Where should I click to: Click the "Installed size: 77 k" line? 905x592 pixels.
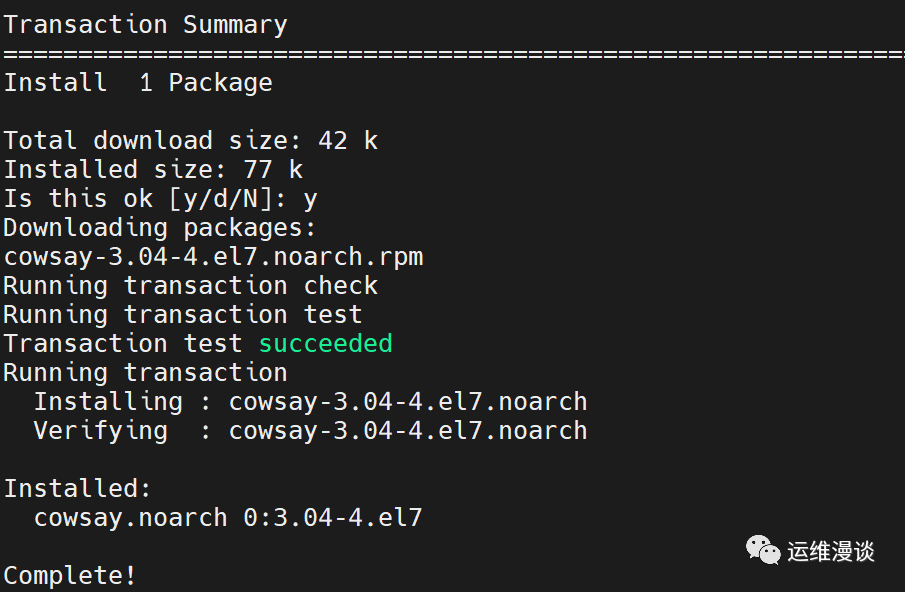click(153, 170)
